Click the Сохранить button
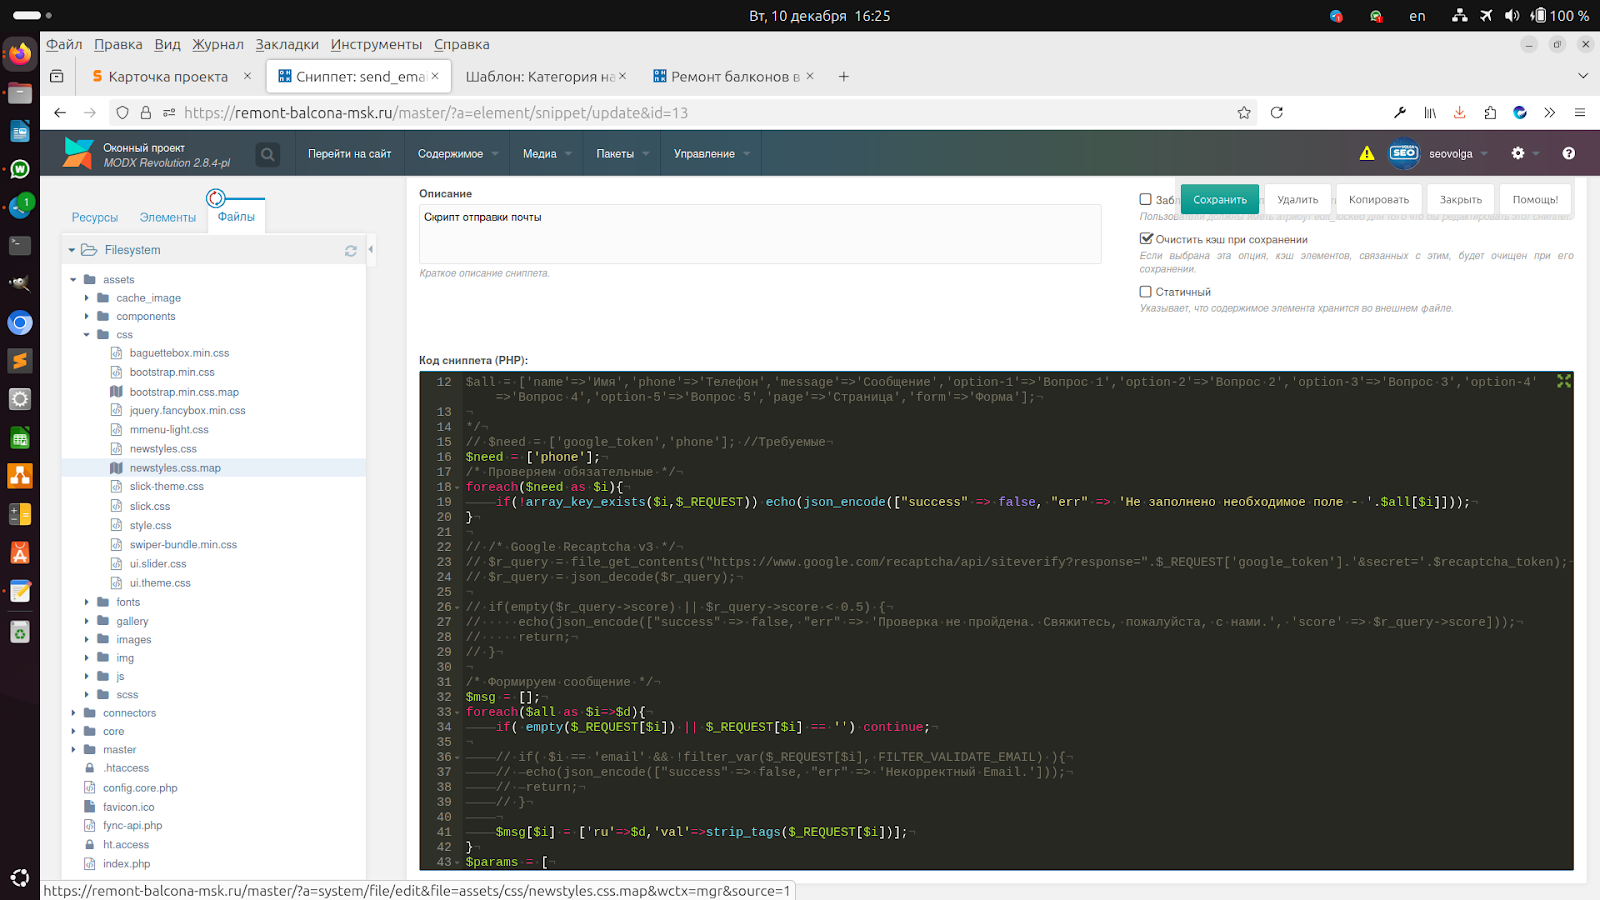 [1220, 199]
